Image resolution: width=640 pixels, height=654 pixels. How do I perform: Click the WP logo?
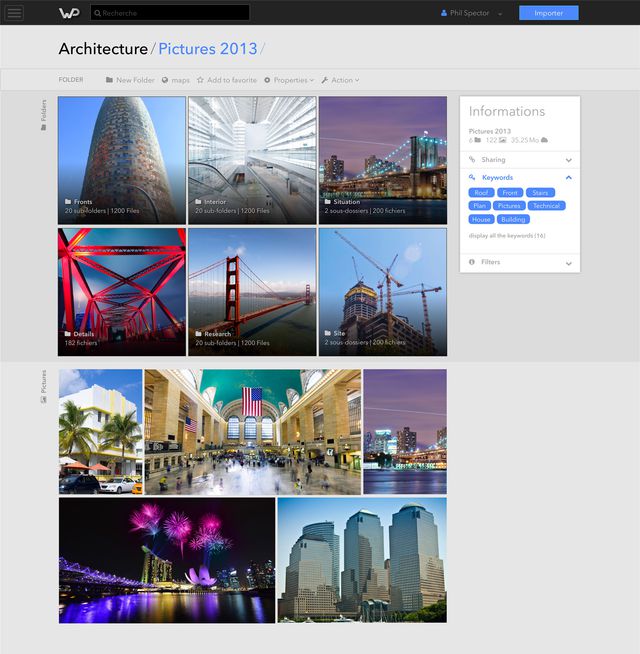pos(69,13)
